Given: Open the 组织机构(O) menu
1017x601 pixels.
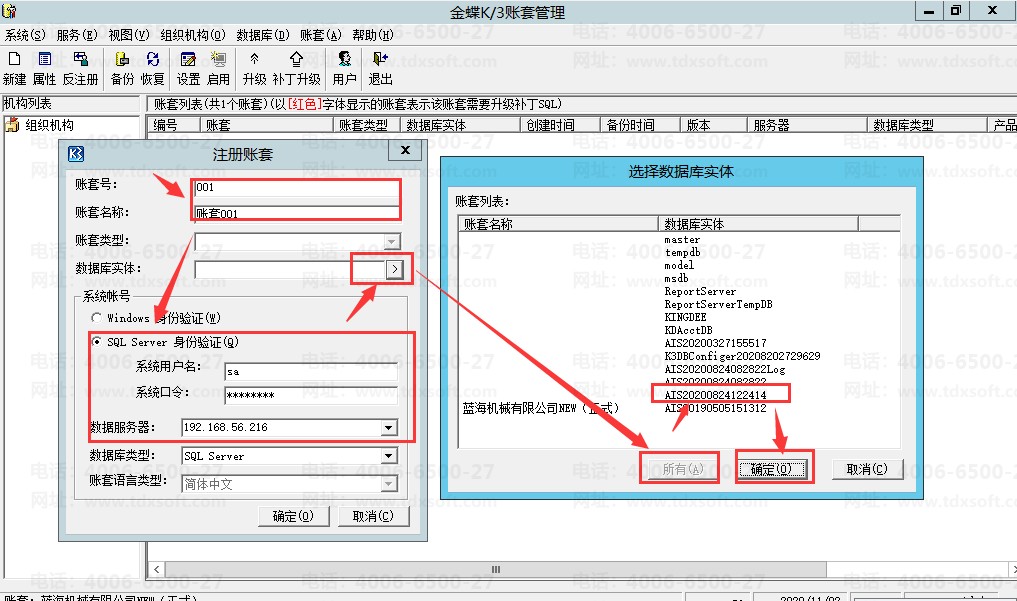Looking at the screenshot, I should (x=193, y=35).
